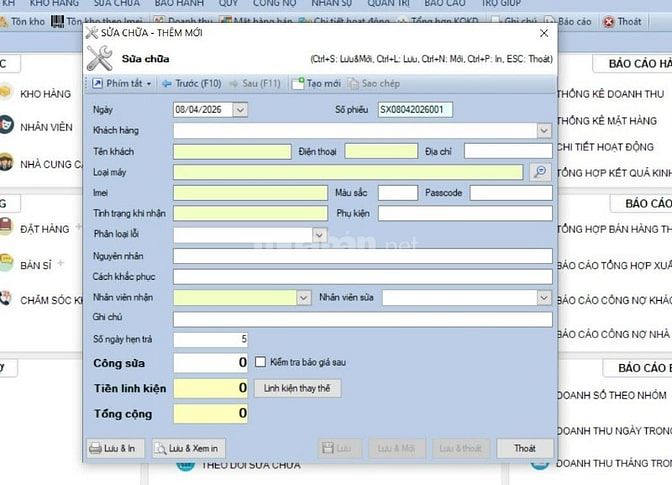Create a new ticket with Tạo mới
The width and height of the screenshot is (672, 485).
(x=316, y=84)
